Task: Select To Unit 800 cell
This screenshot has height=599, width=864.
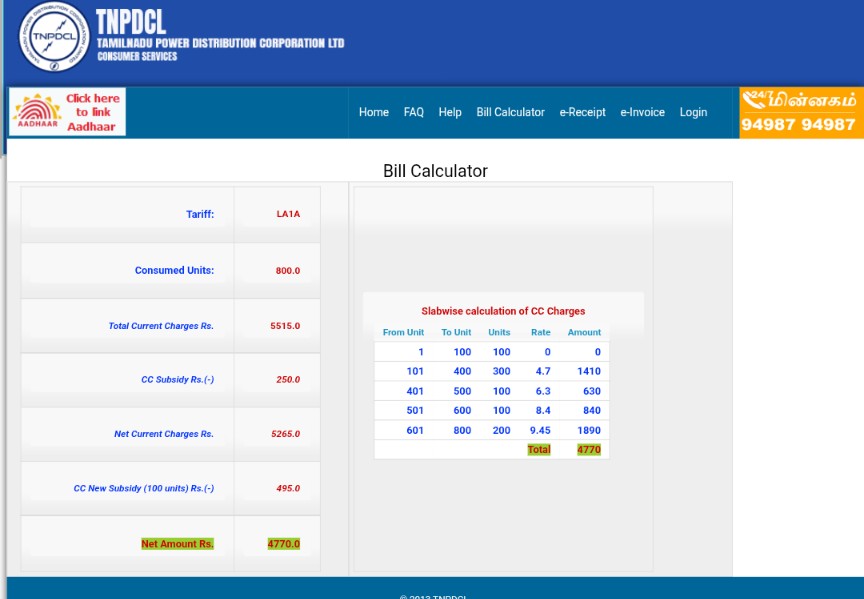Action: coord(462,430)
